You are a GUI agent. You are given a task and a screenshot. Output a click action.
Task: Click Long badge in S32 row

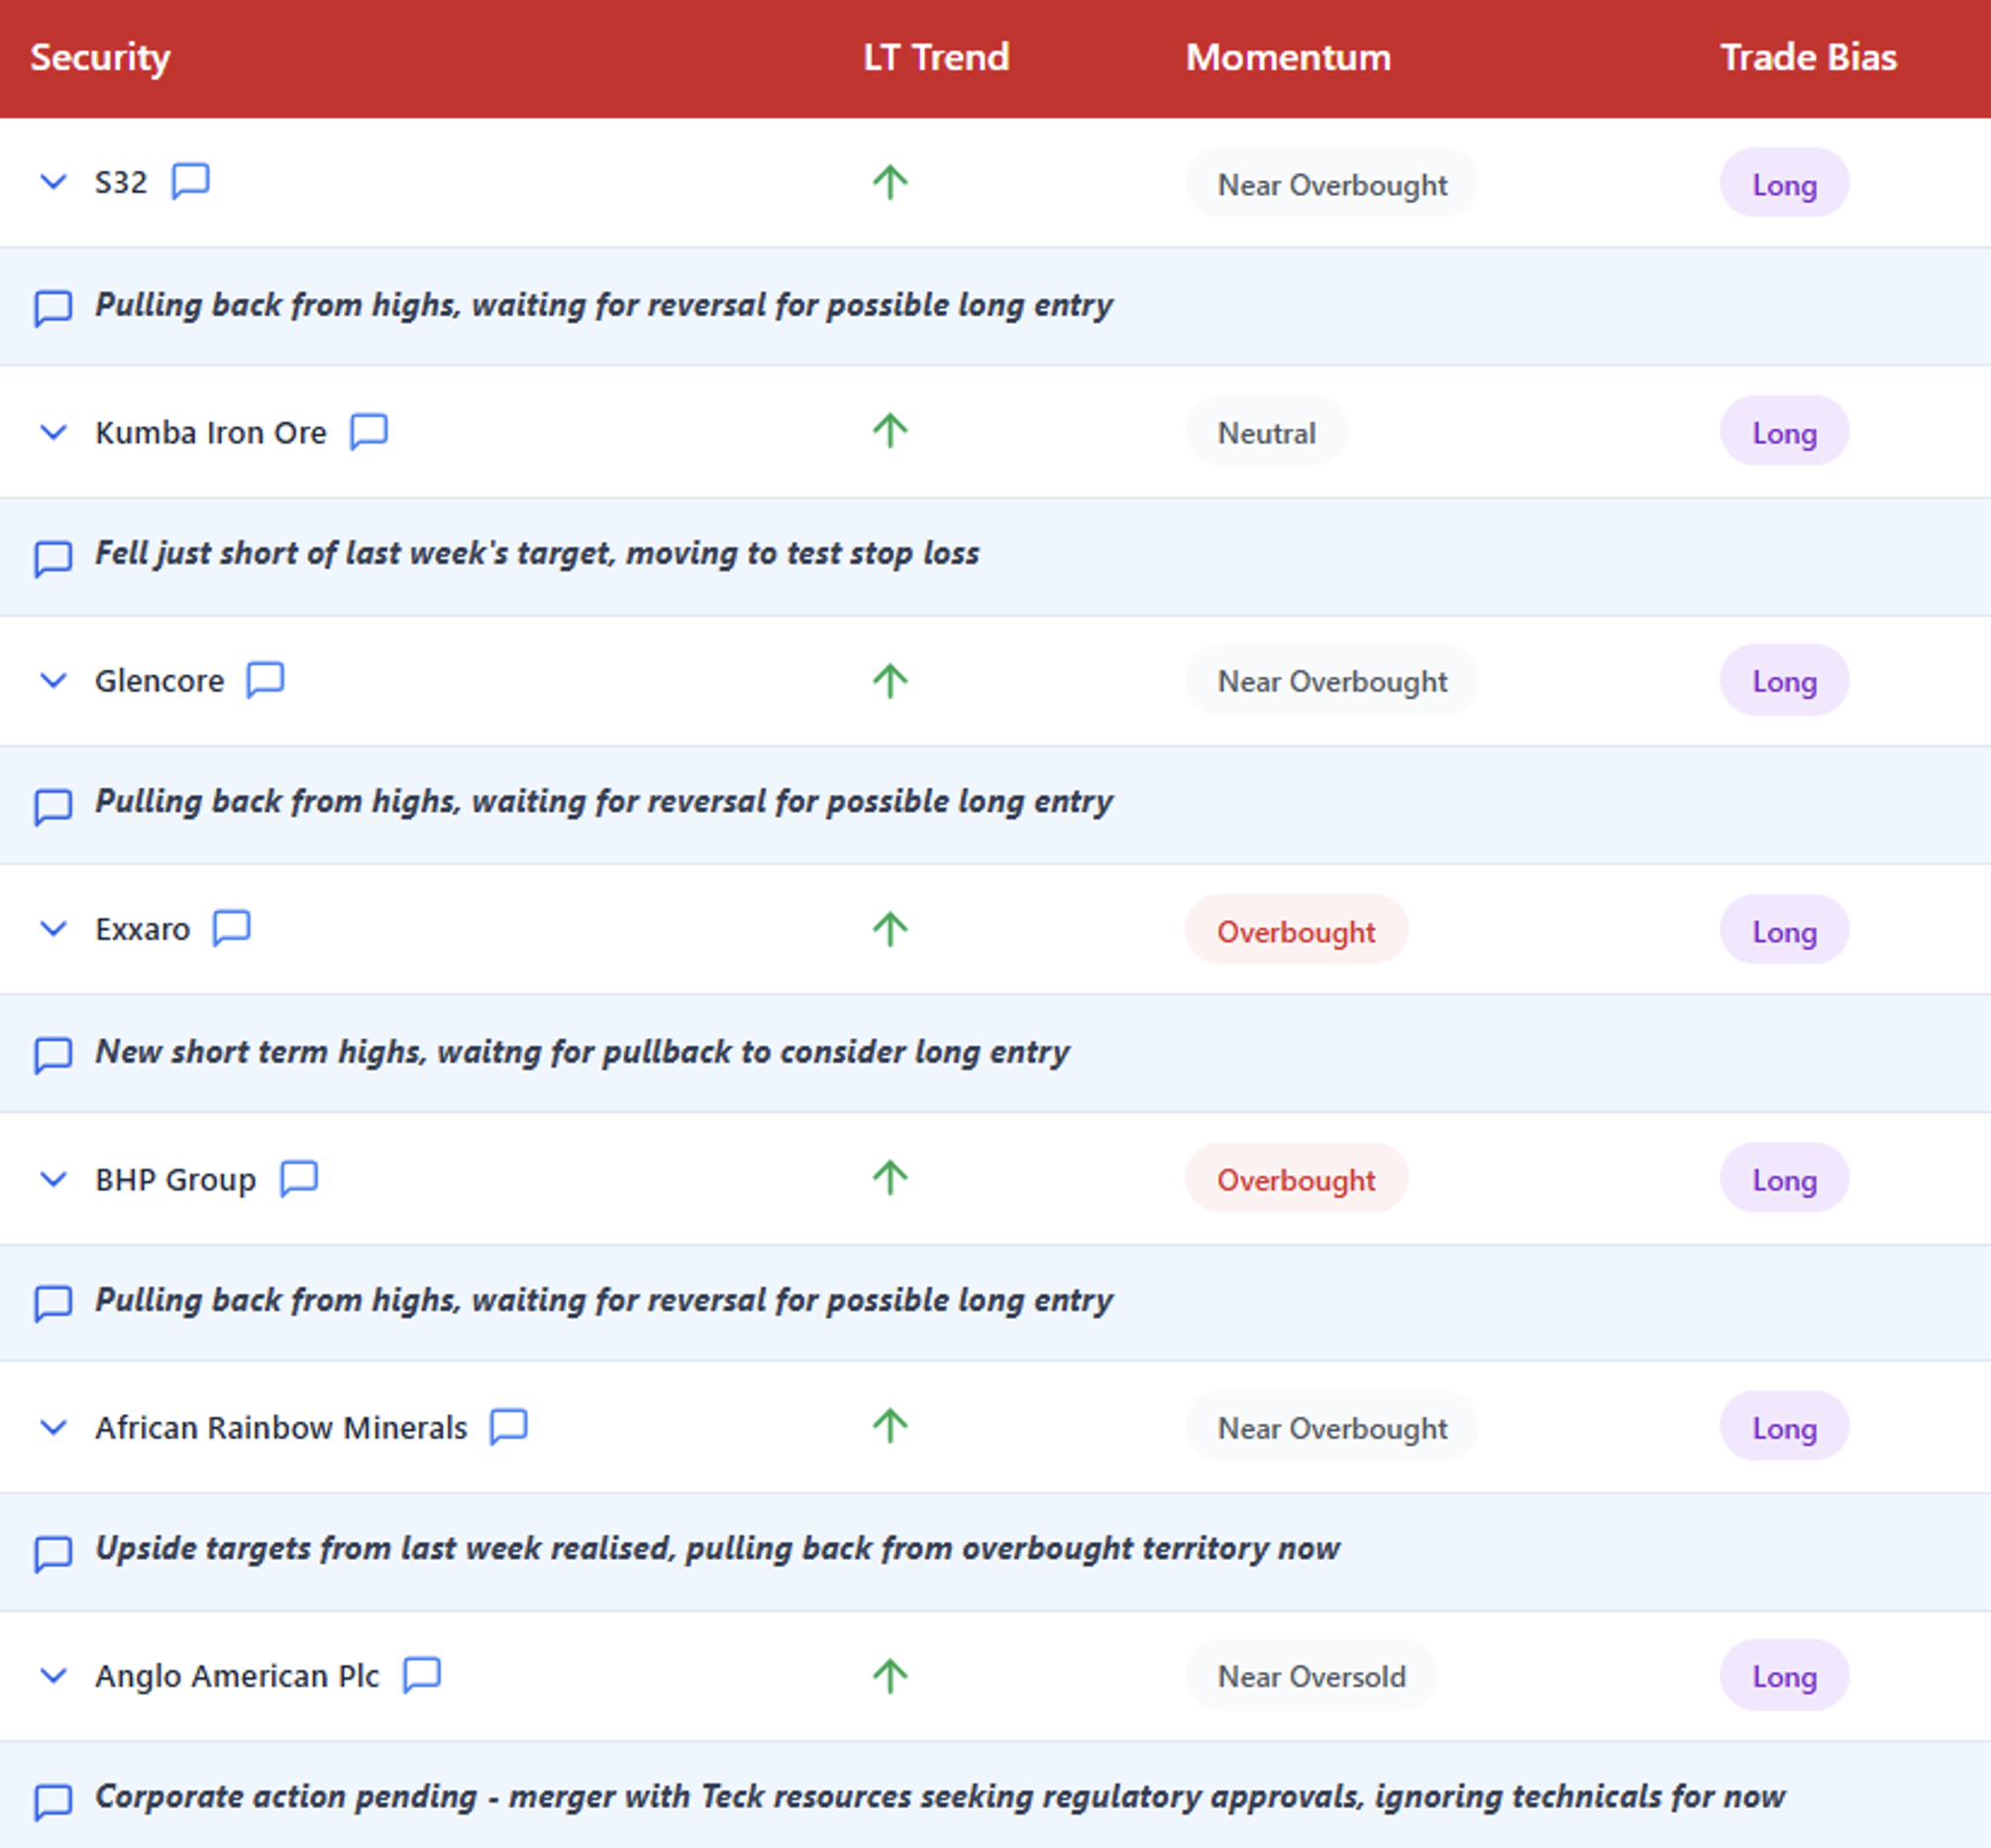click(1783, 184)
